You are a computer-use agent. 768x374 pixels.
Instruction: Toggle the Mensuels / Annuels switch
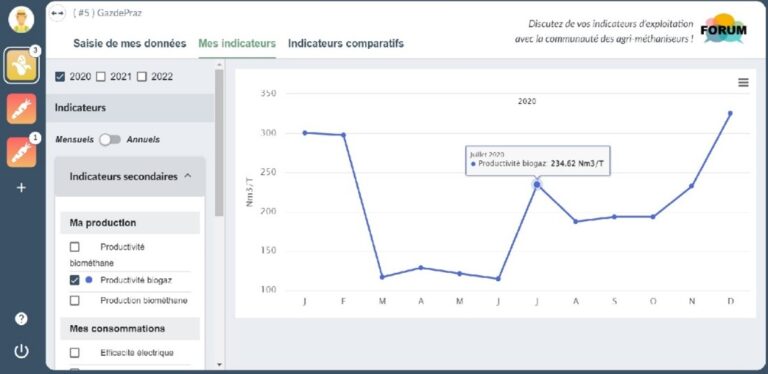point(110,140)
